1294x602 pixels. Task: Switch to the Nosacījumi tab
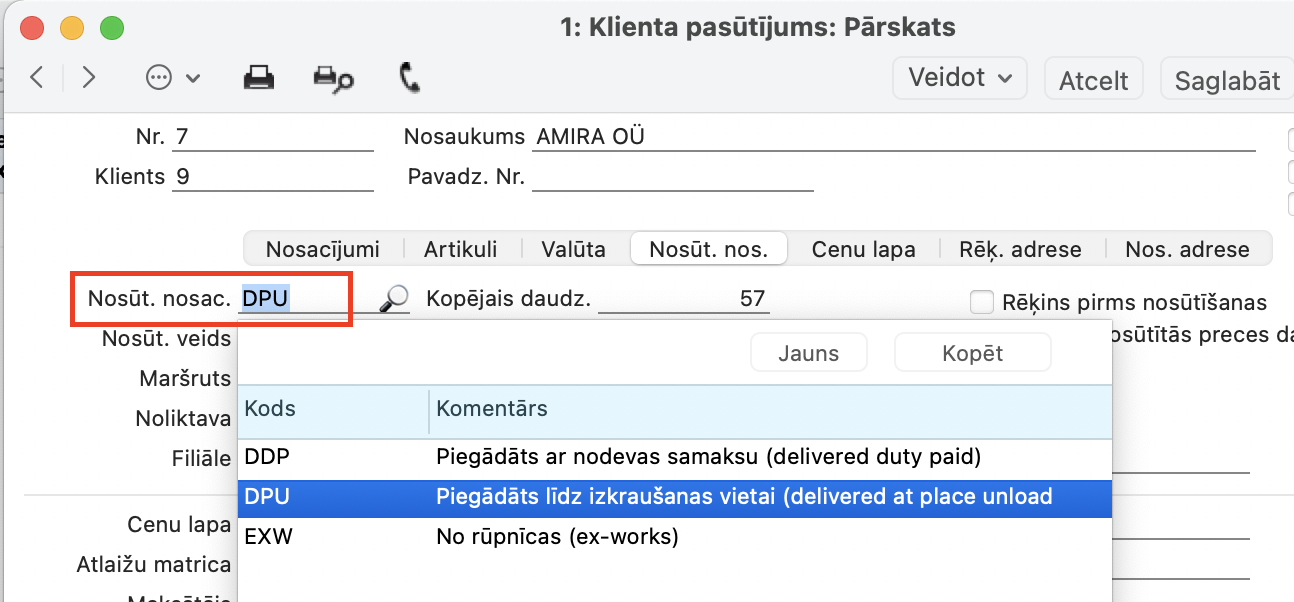323,249
